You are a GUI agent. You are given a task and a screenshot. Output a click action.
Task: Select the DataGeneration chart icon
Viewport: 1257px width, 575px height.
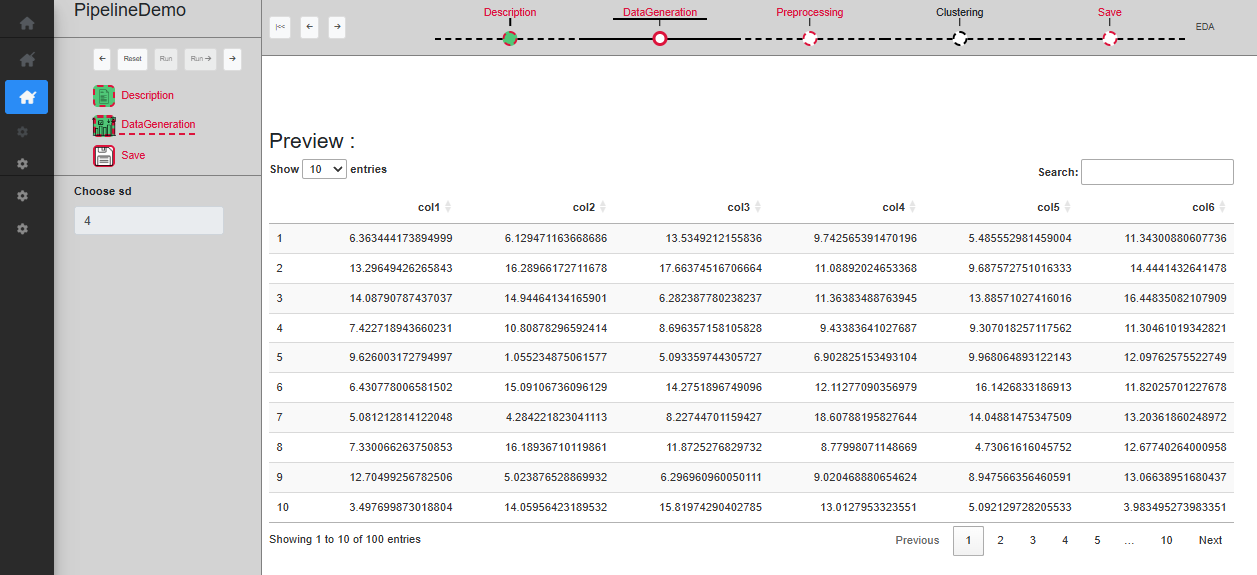104,126
